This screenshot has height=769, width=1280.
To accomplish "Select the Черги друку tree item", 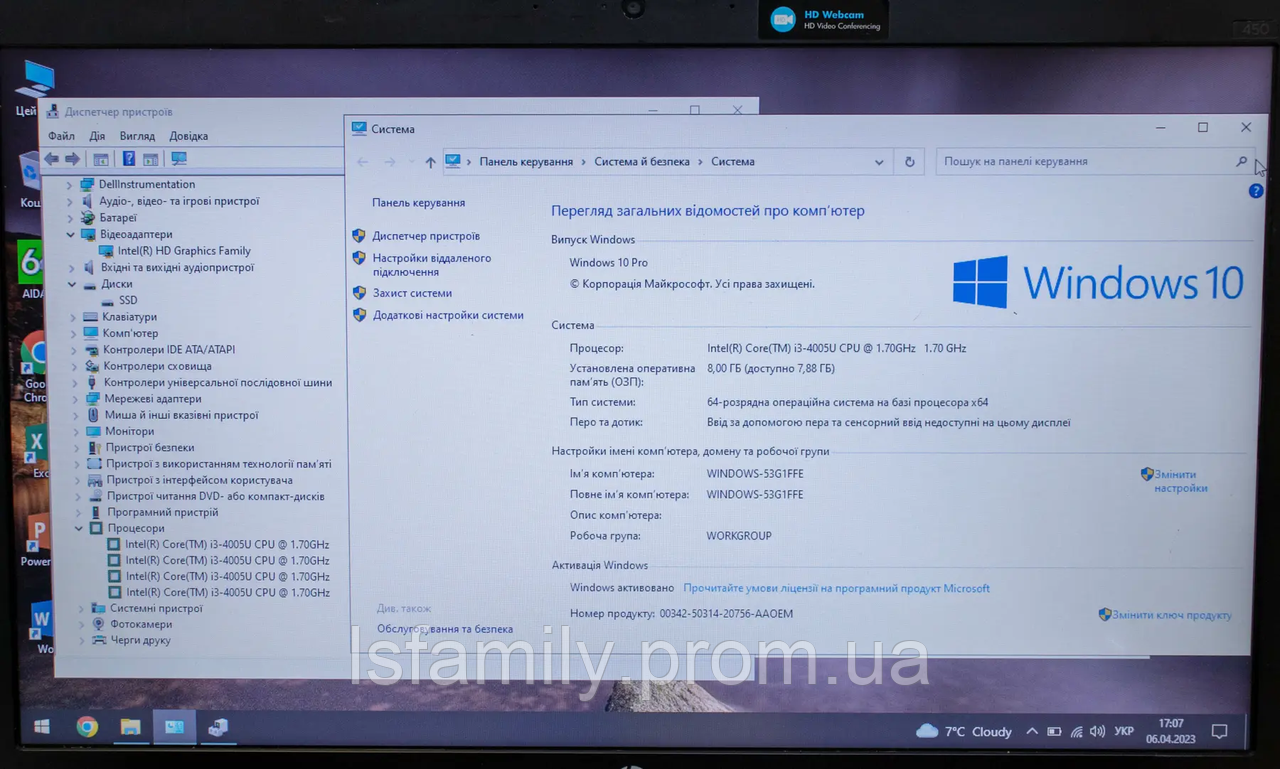I will click(x=140, y=640).
